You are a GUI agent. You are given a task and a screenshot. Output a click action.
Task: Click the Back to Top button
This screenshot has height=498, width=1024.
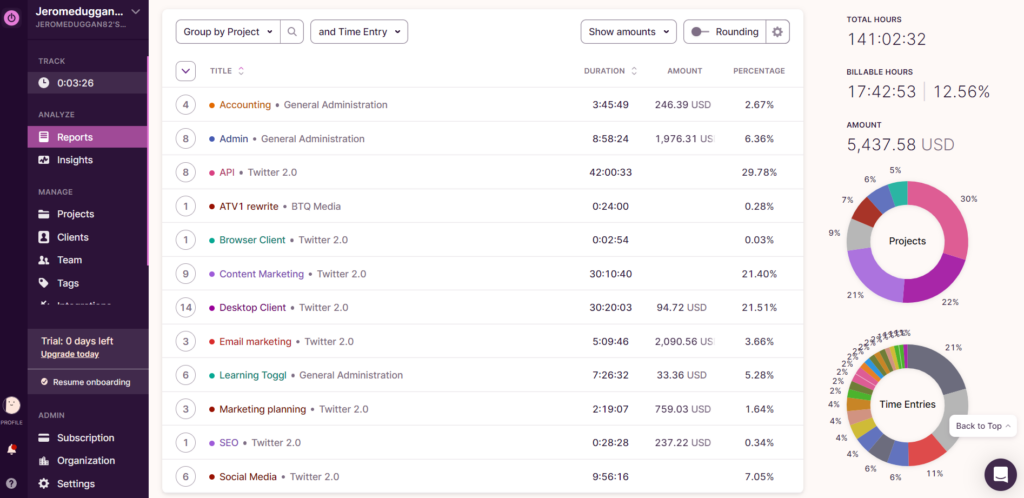point(983,426)
